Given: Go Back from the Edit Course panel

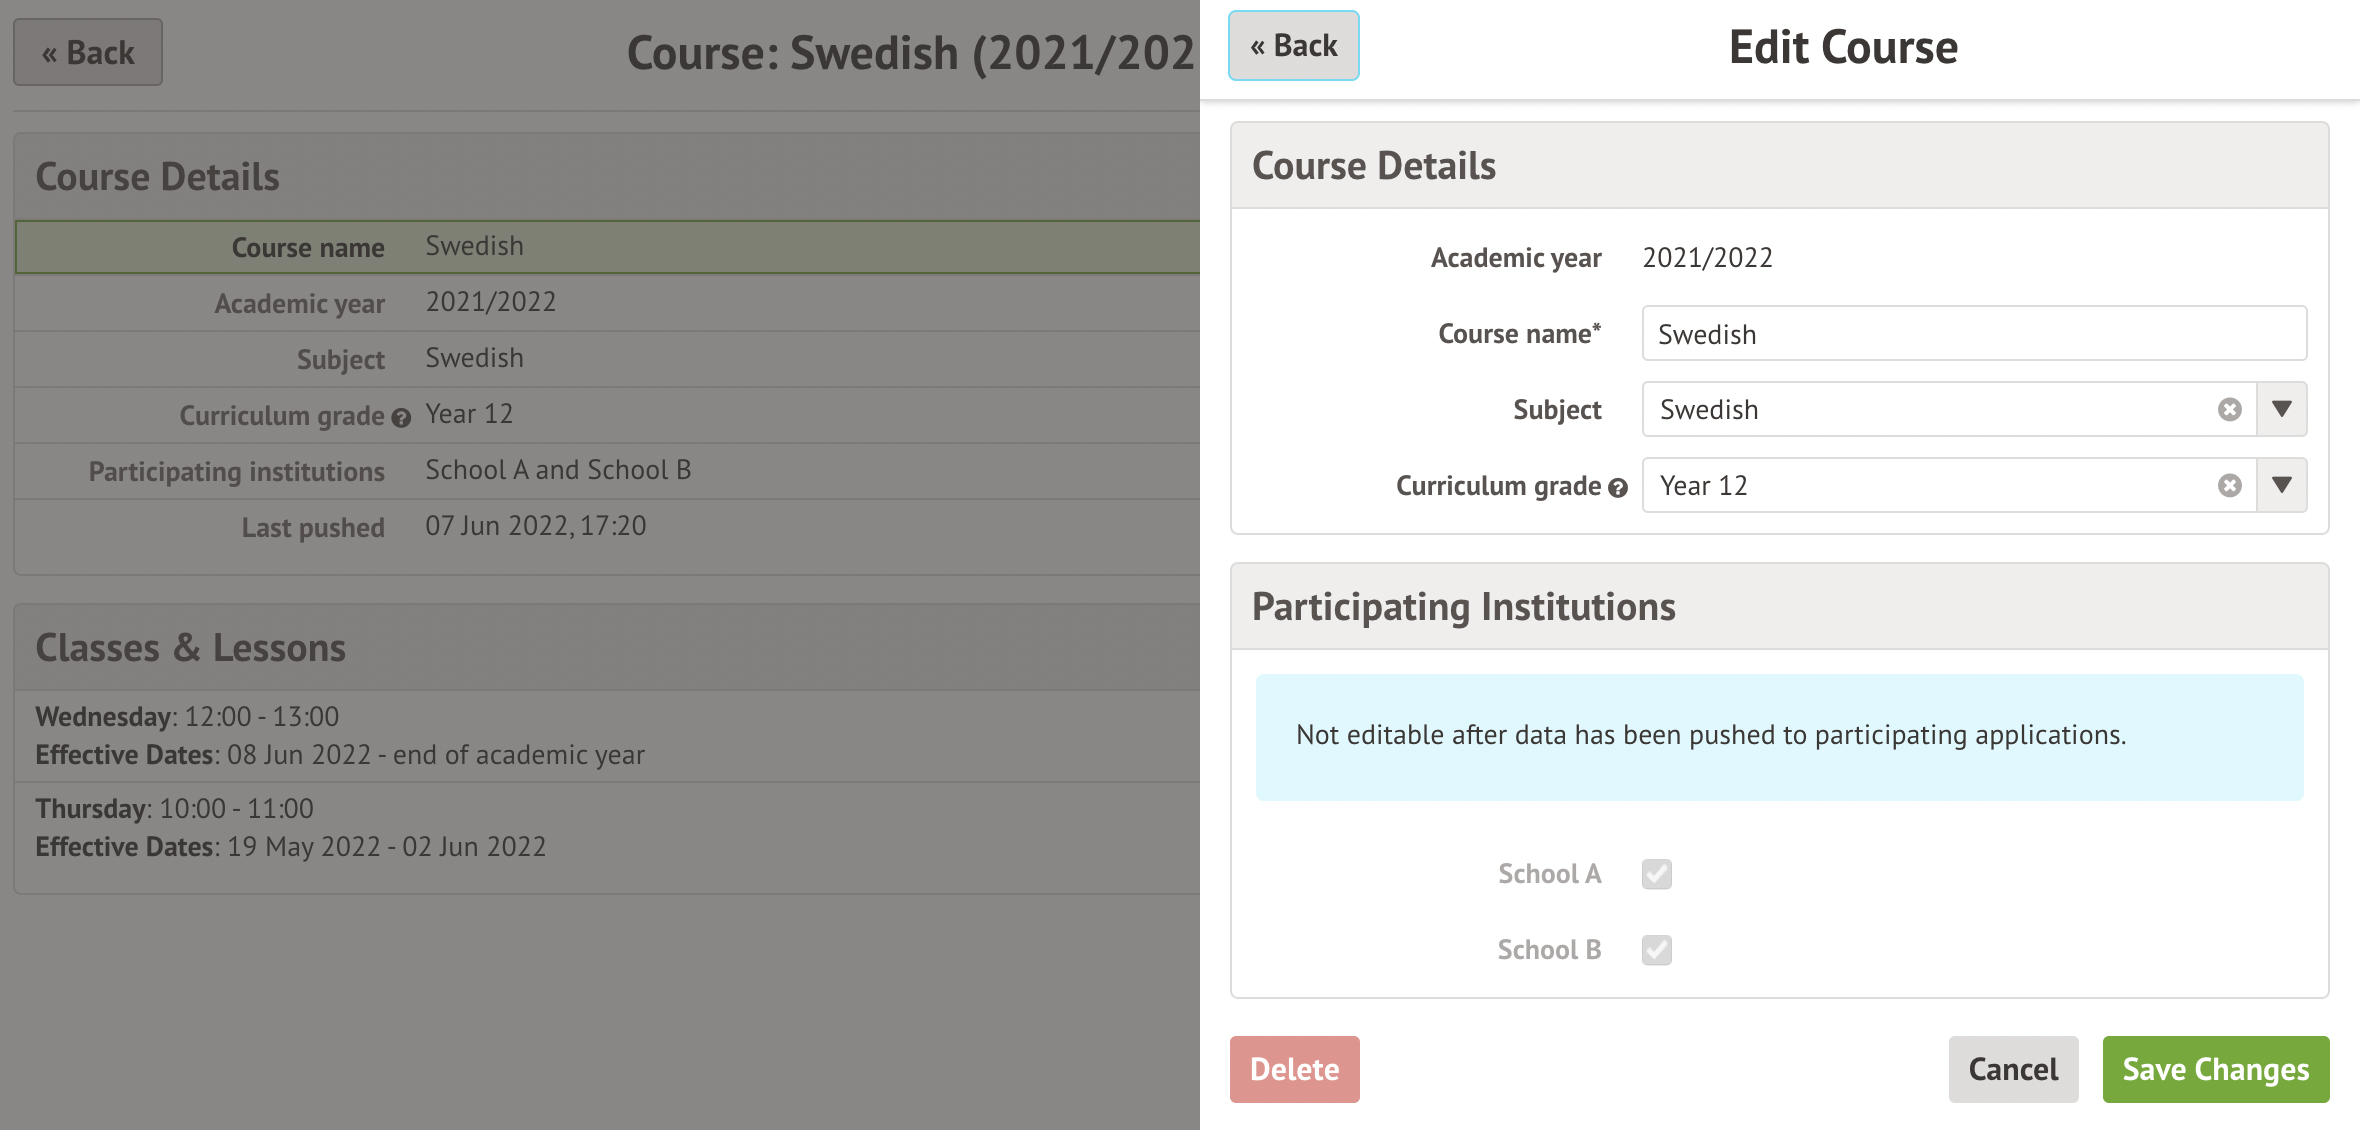Looking at the screenshot, I should click(x=1293, y=46).
